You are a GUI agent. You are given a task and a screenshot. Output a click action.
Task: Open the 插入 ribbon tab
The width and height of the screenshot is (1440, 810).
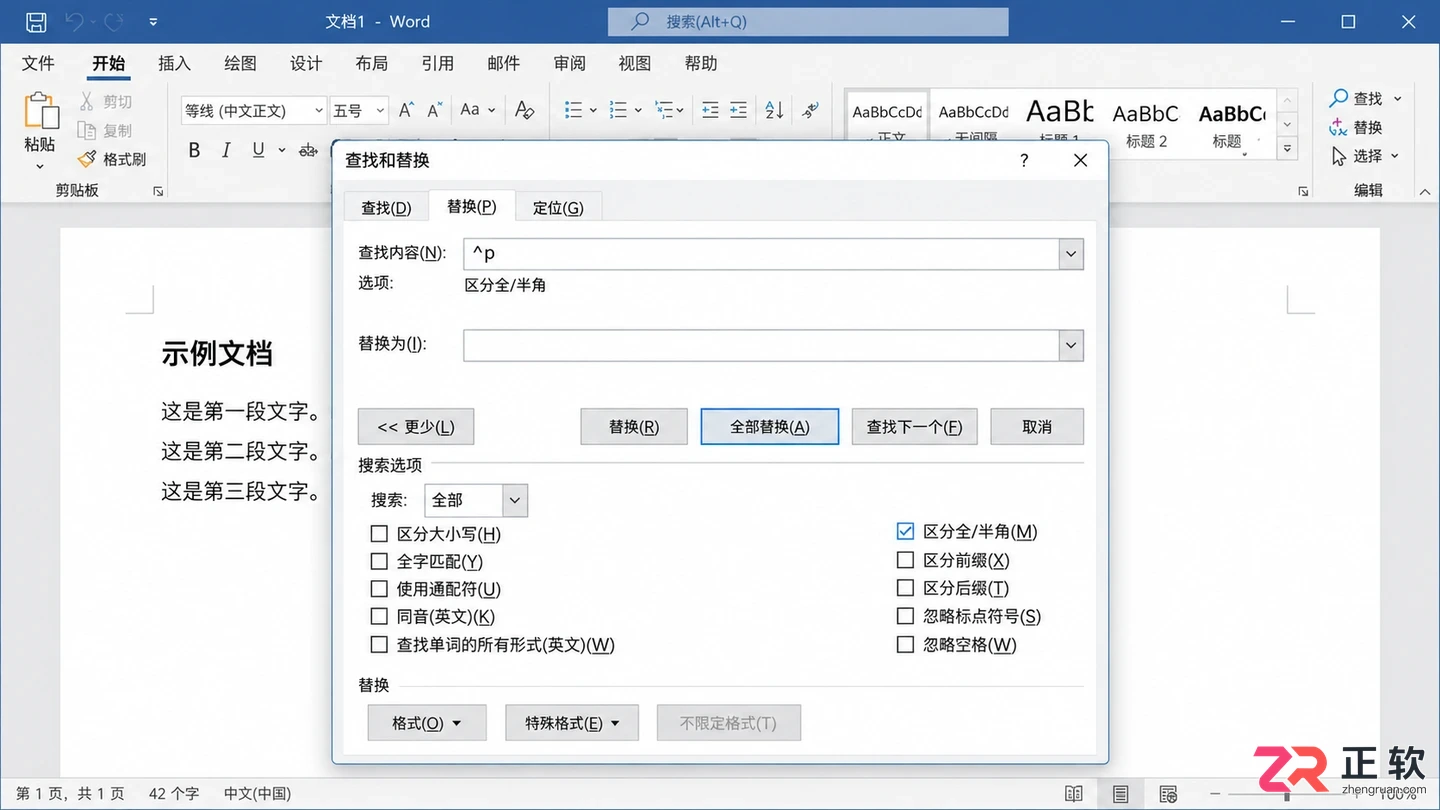[174, 63]
